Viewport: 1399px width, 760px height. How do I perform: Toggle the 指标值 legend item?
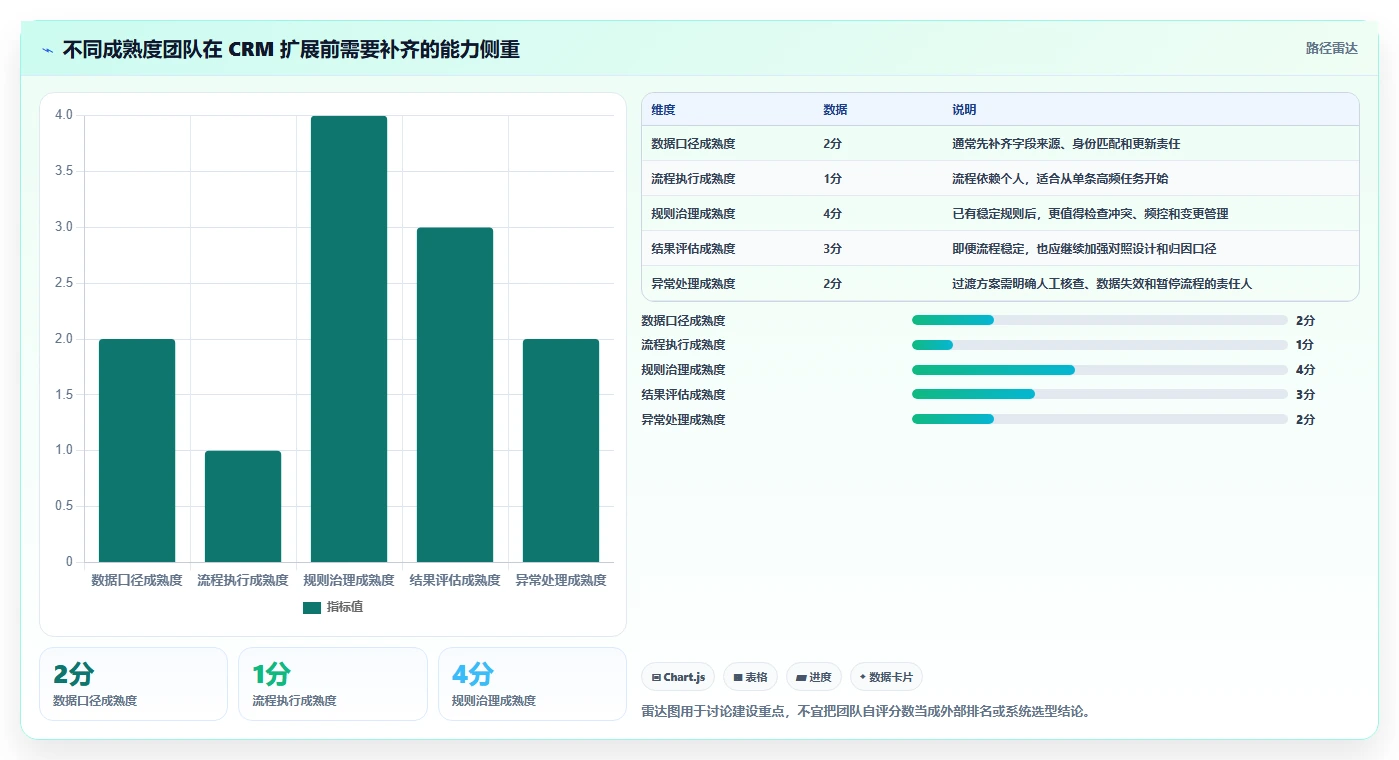[x=333, y=607]
